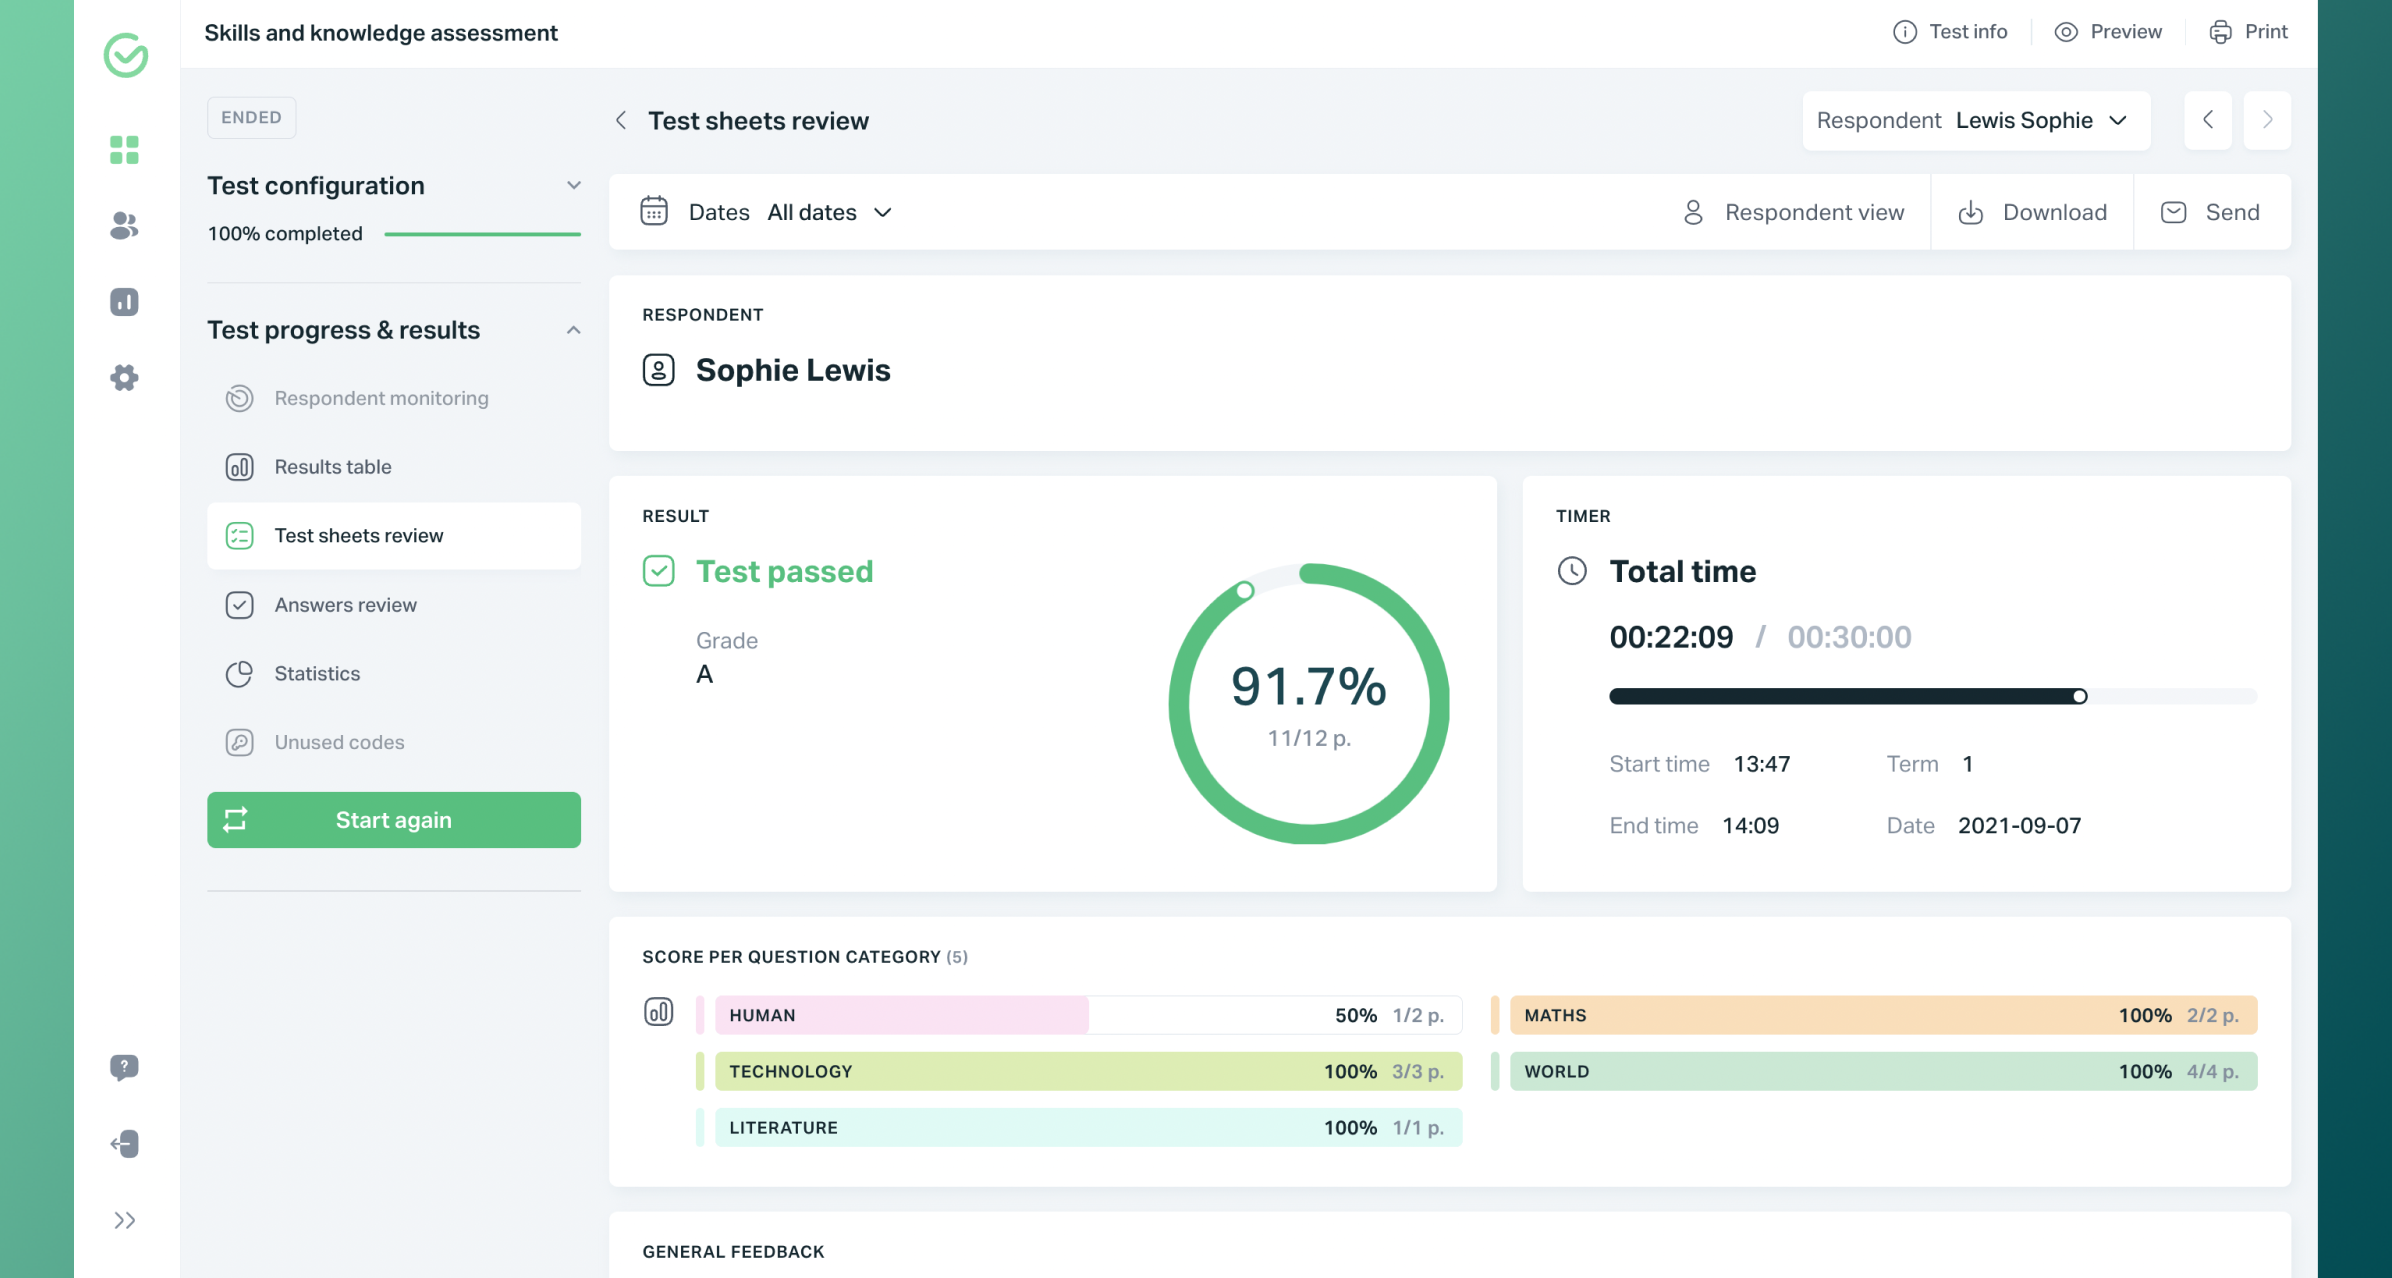Click the Sophie Lewis profile icon
Screen dimensions: 2392x1278
[x=658, y=369]
